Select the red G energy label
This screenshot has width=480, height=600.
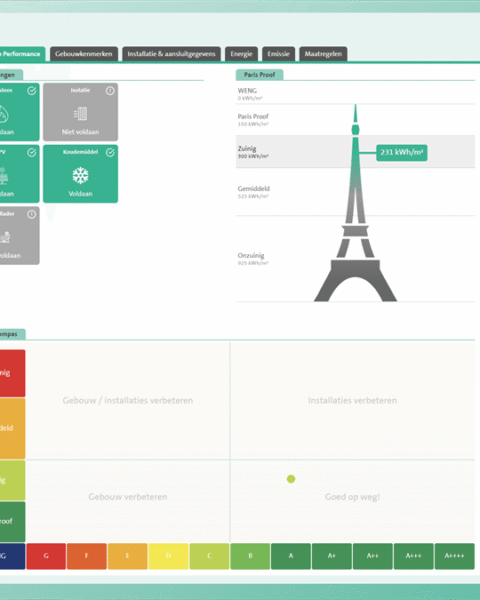coord(46,556)
